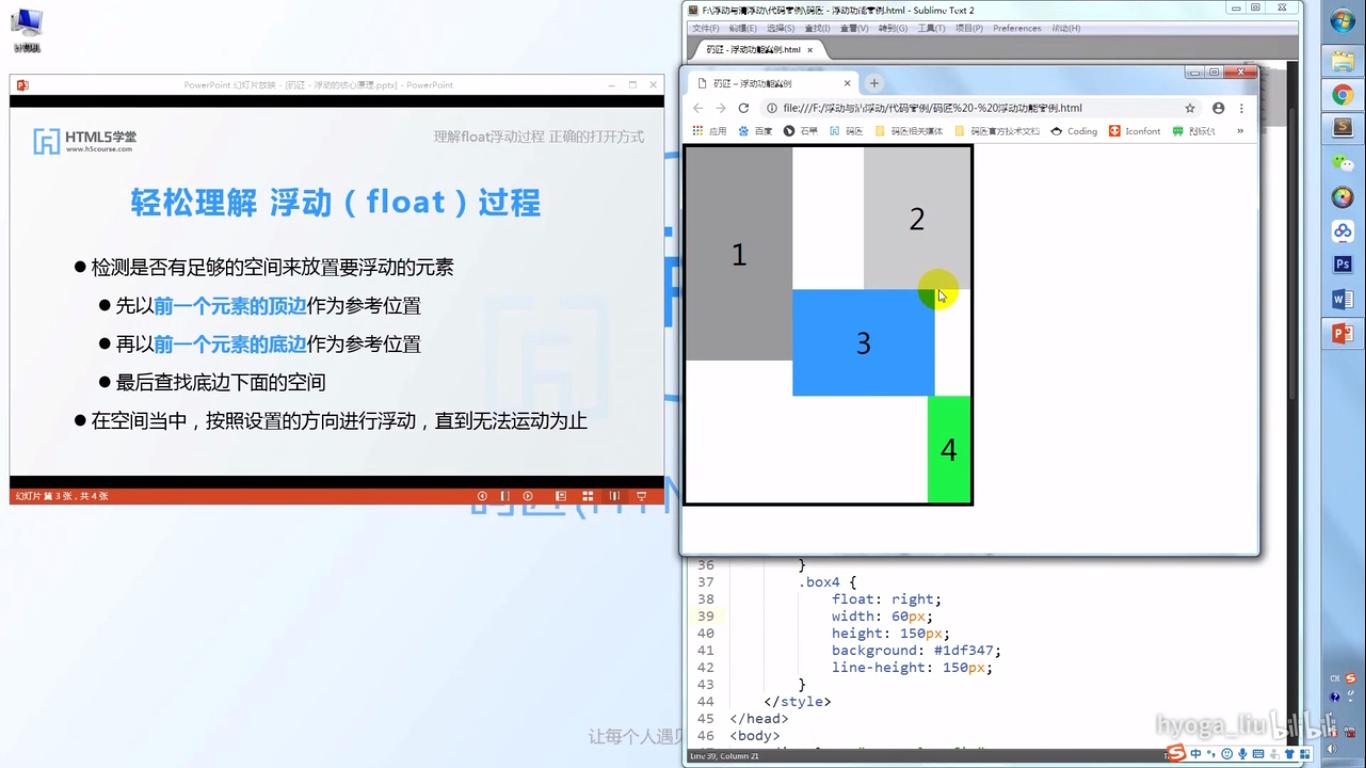Viewport: 1366px width, 768px height.
Task: Click the Chrome address bar URL
Action: coord(932,108)
